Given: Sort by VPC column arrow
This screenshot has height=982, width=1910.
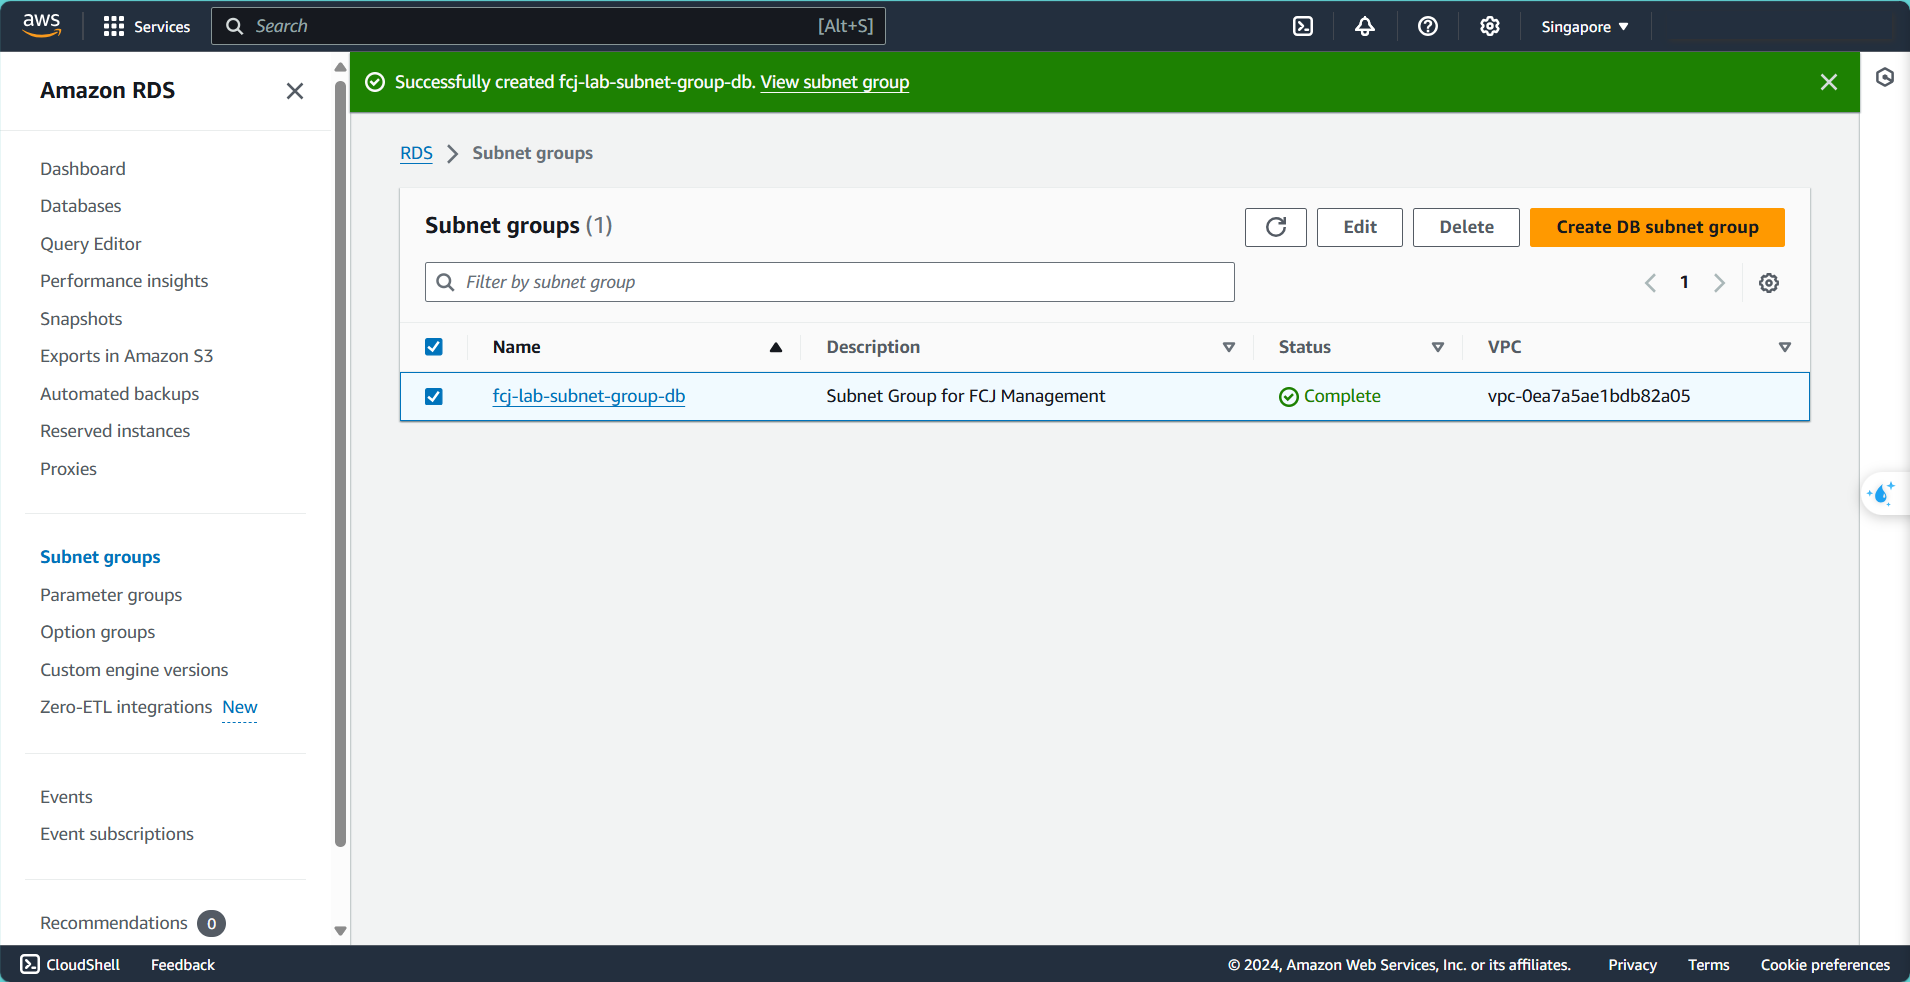Looking at the screenshot, I should pyautogui.click(x=1785, y=347).
